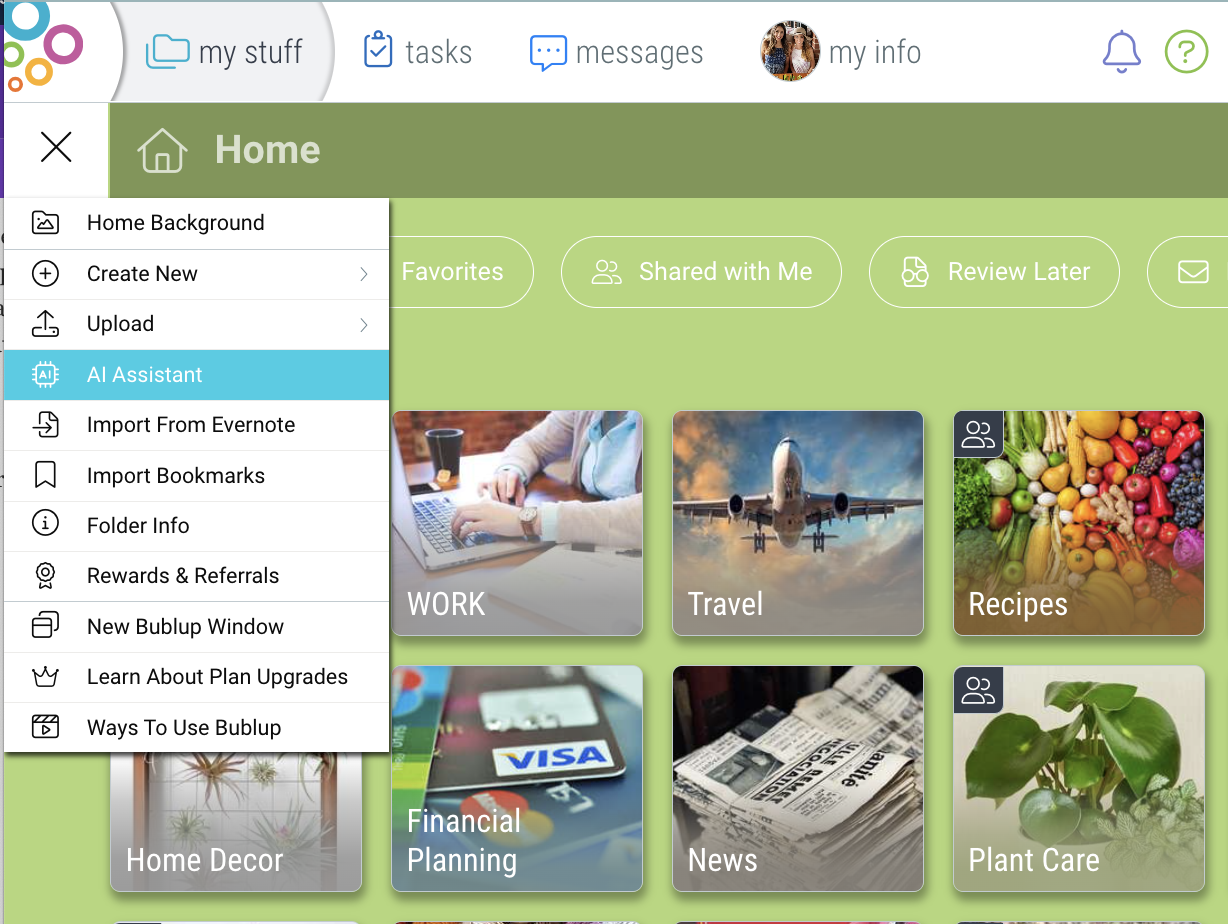The image size is (1228, 924).
Task: Open the notifications bell icon
Action: pos(1121,52)
